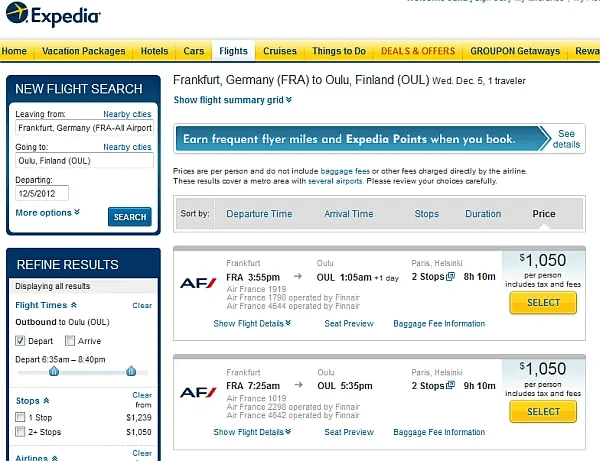
Task: Check the Depart checkbox
Action: point(20,340)
